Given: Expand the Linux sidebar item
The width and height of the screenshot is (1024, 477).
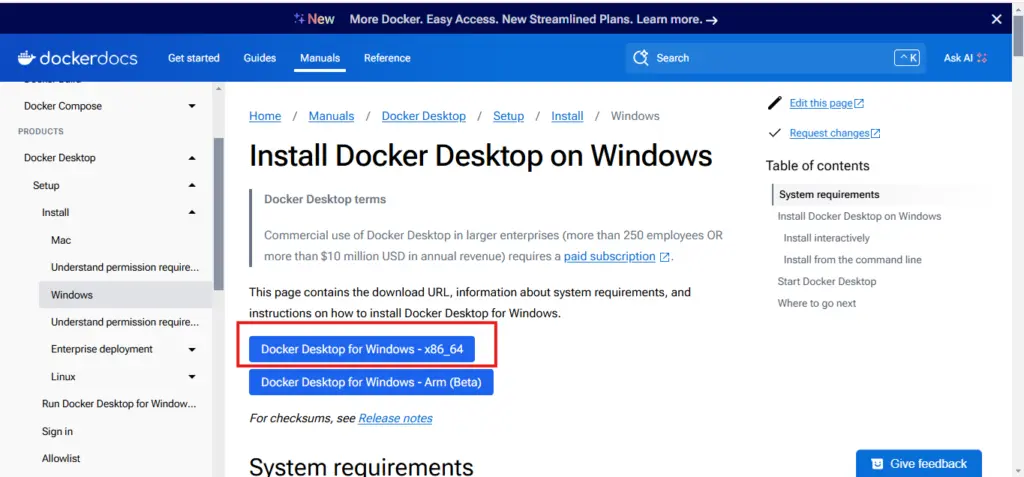Looking at the screenshot, I should [192, 377].
